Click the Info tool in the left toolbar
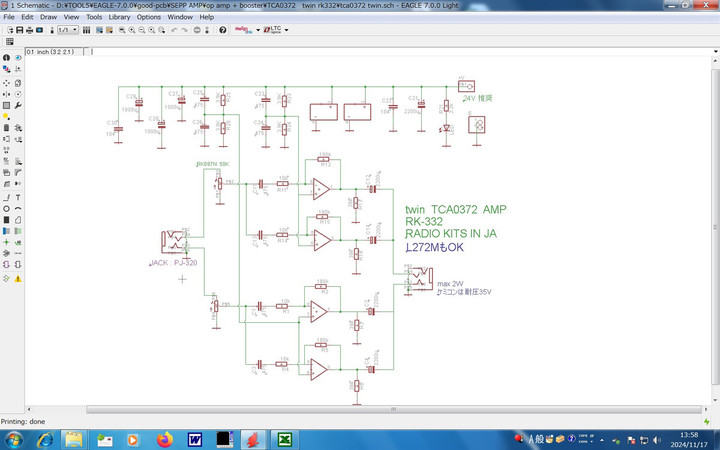Image resolution: width=720 pixels, height=450 pixels. [x=7, y=59]
